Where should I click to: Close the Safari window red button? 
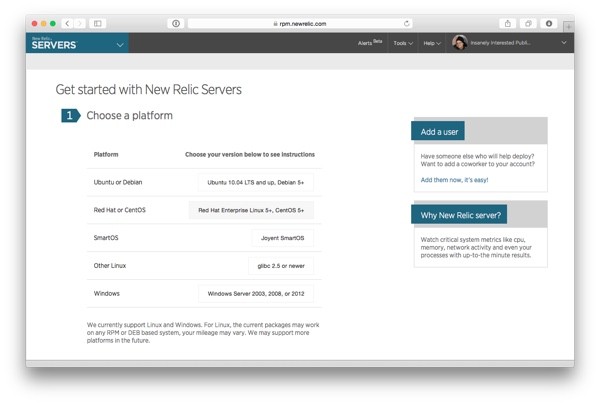(34, 23)
